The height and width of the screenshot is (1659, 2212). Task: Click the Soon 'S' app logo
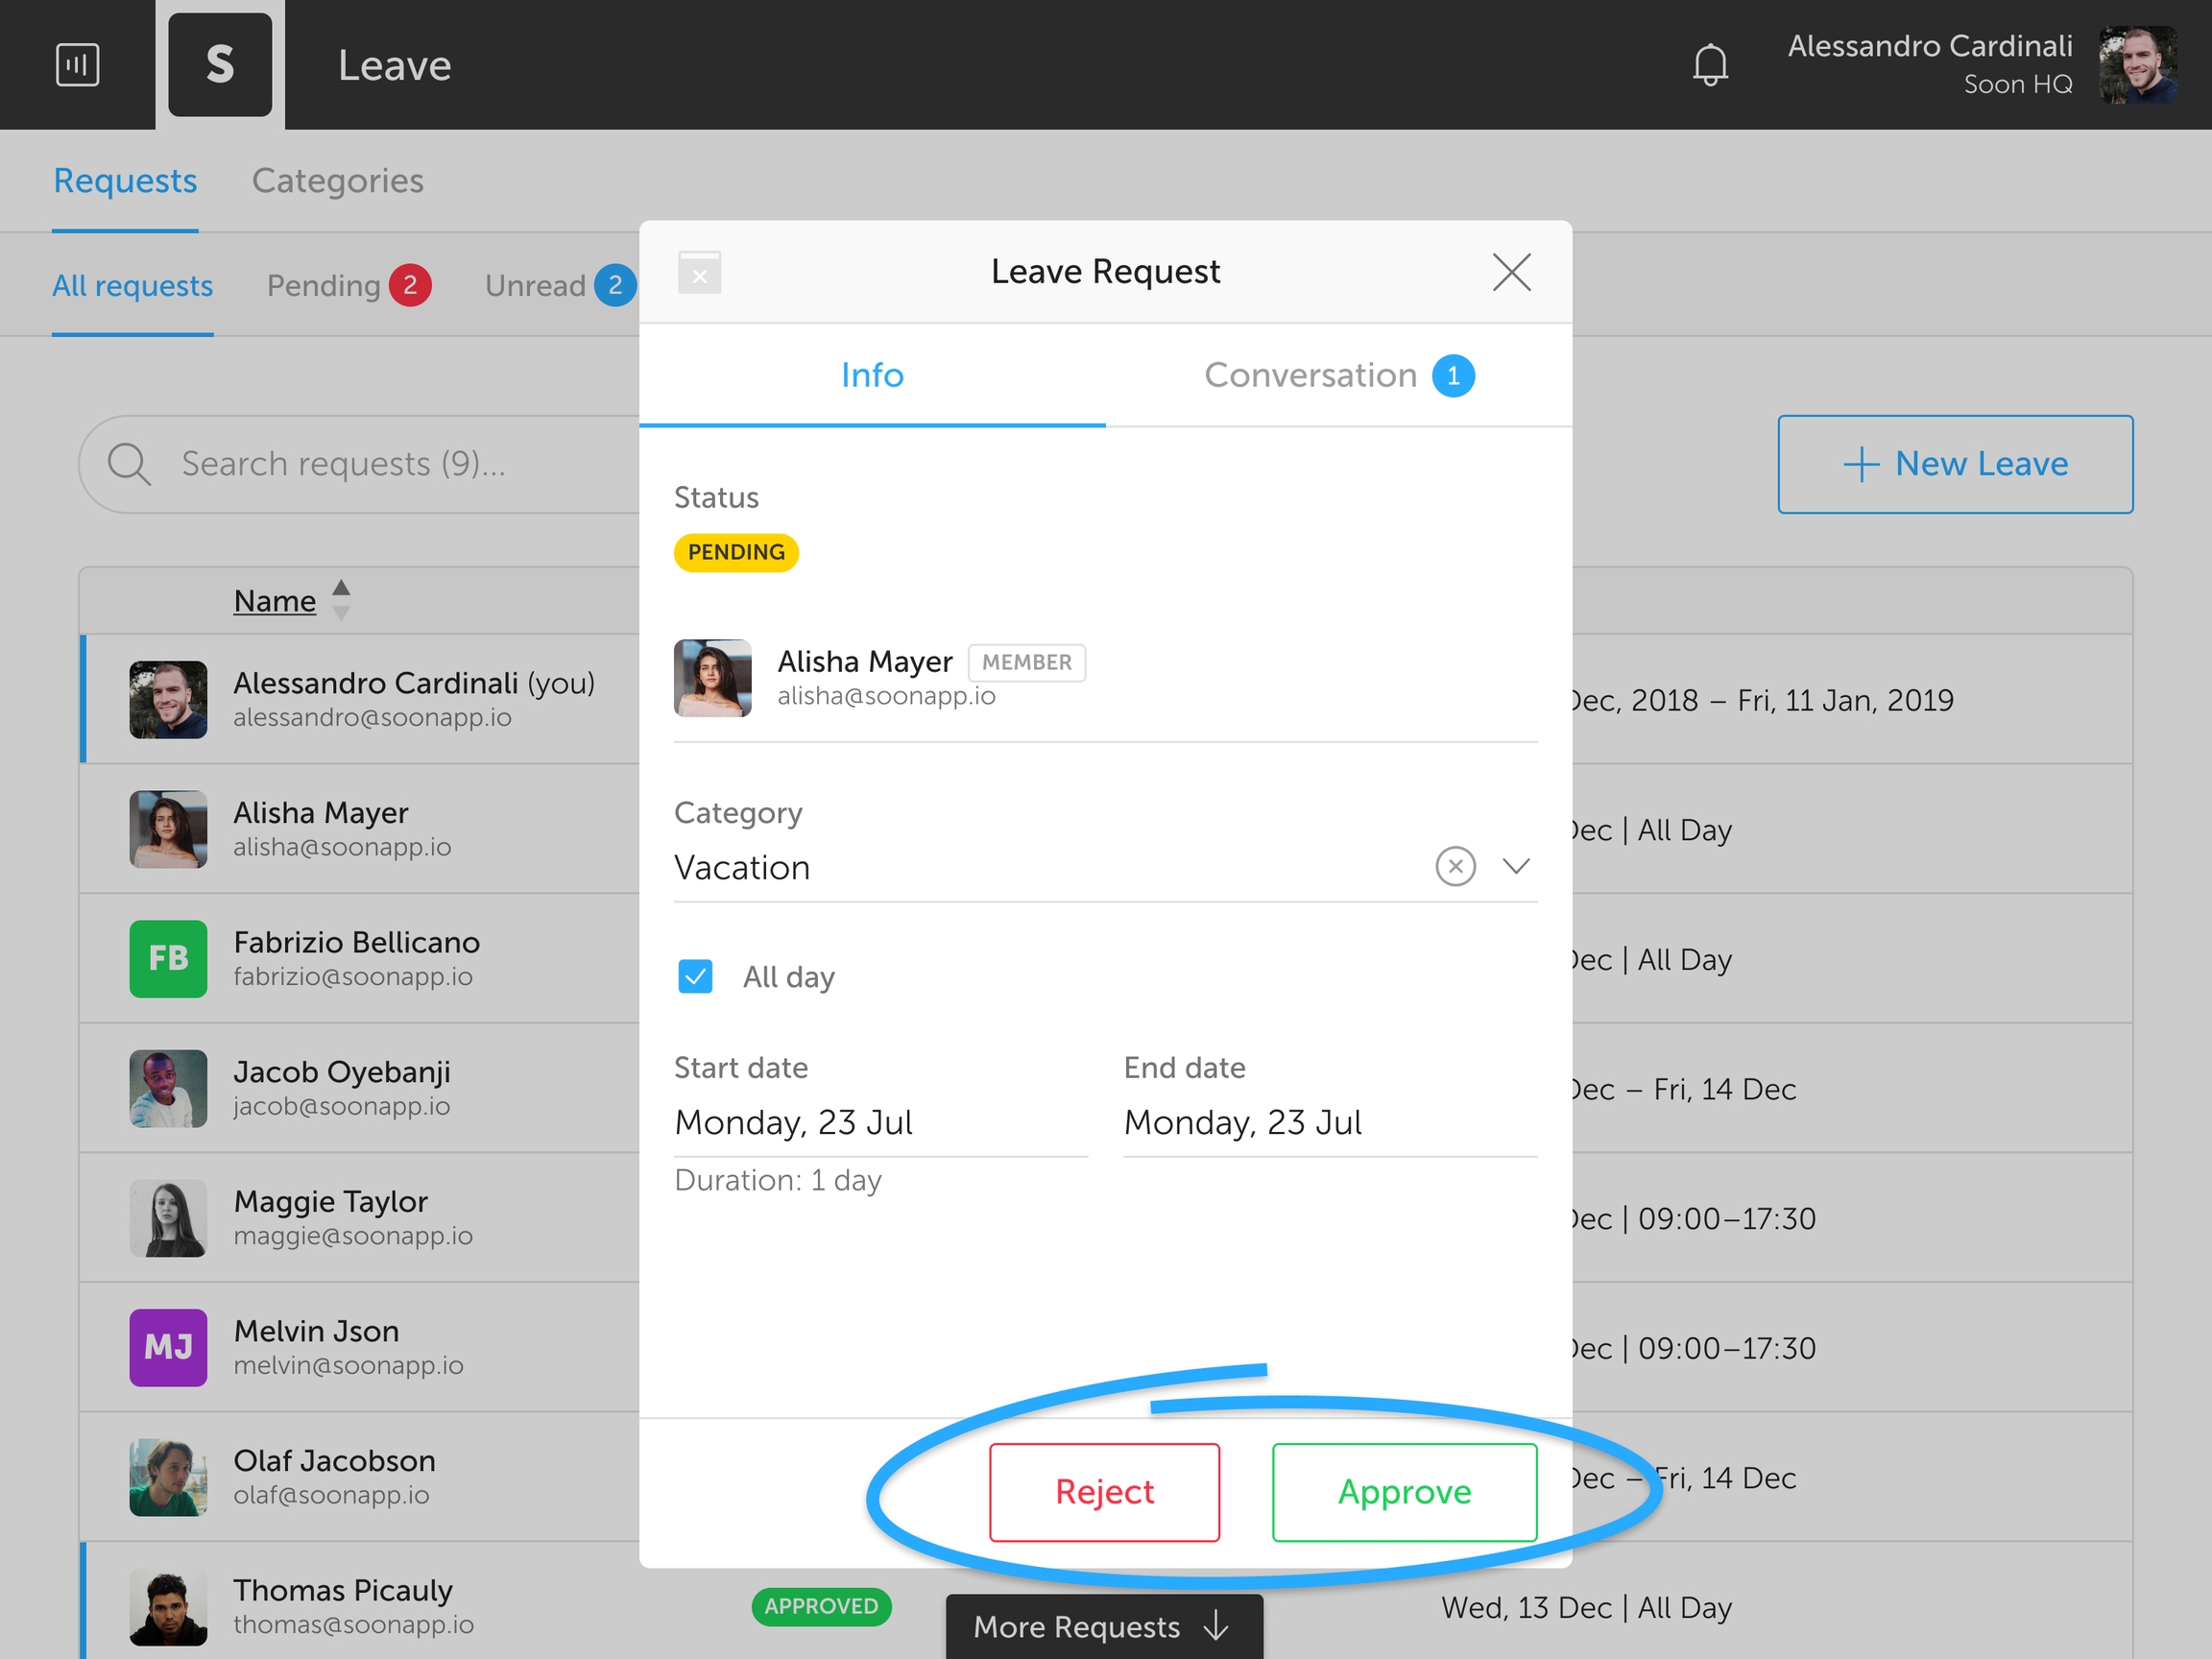click(220, 65)
